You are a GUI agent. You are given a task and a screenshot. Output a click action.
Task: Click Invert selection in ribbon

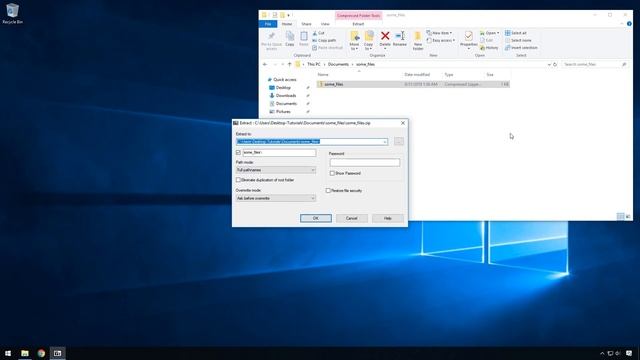click(521, 48)
